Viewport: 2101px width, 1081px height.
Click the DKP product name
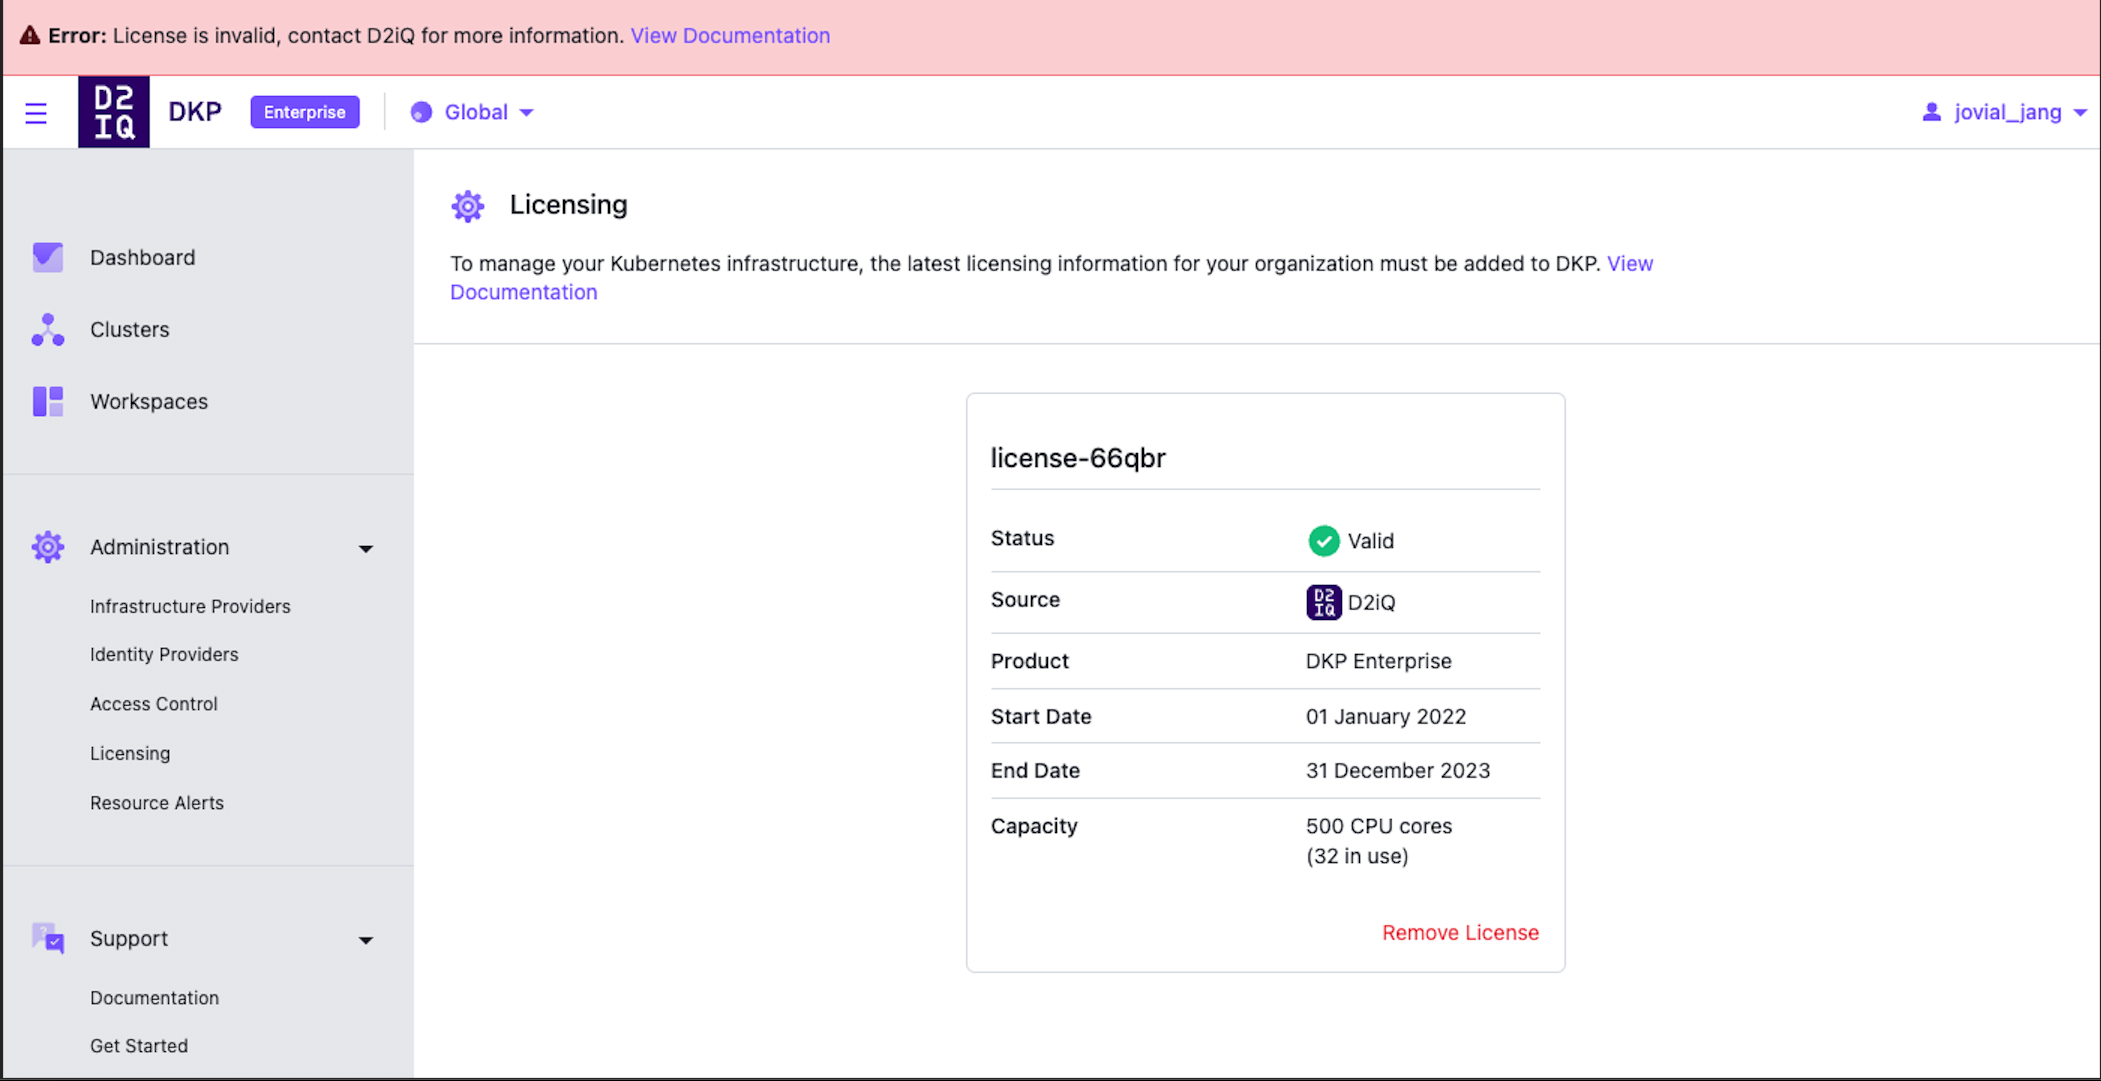[x=195, y=112]
